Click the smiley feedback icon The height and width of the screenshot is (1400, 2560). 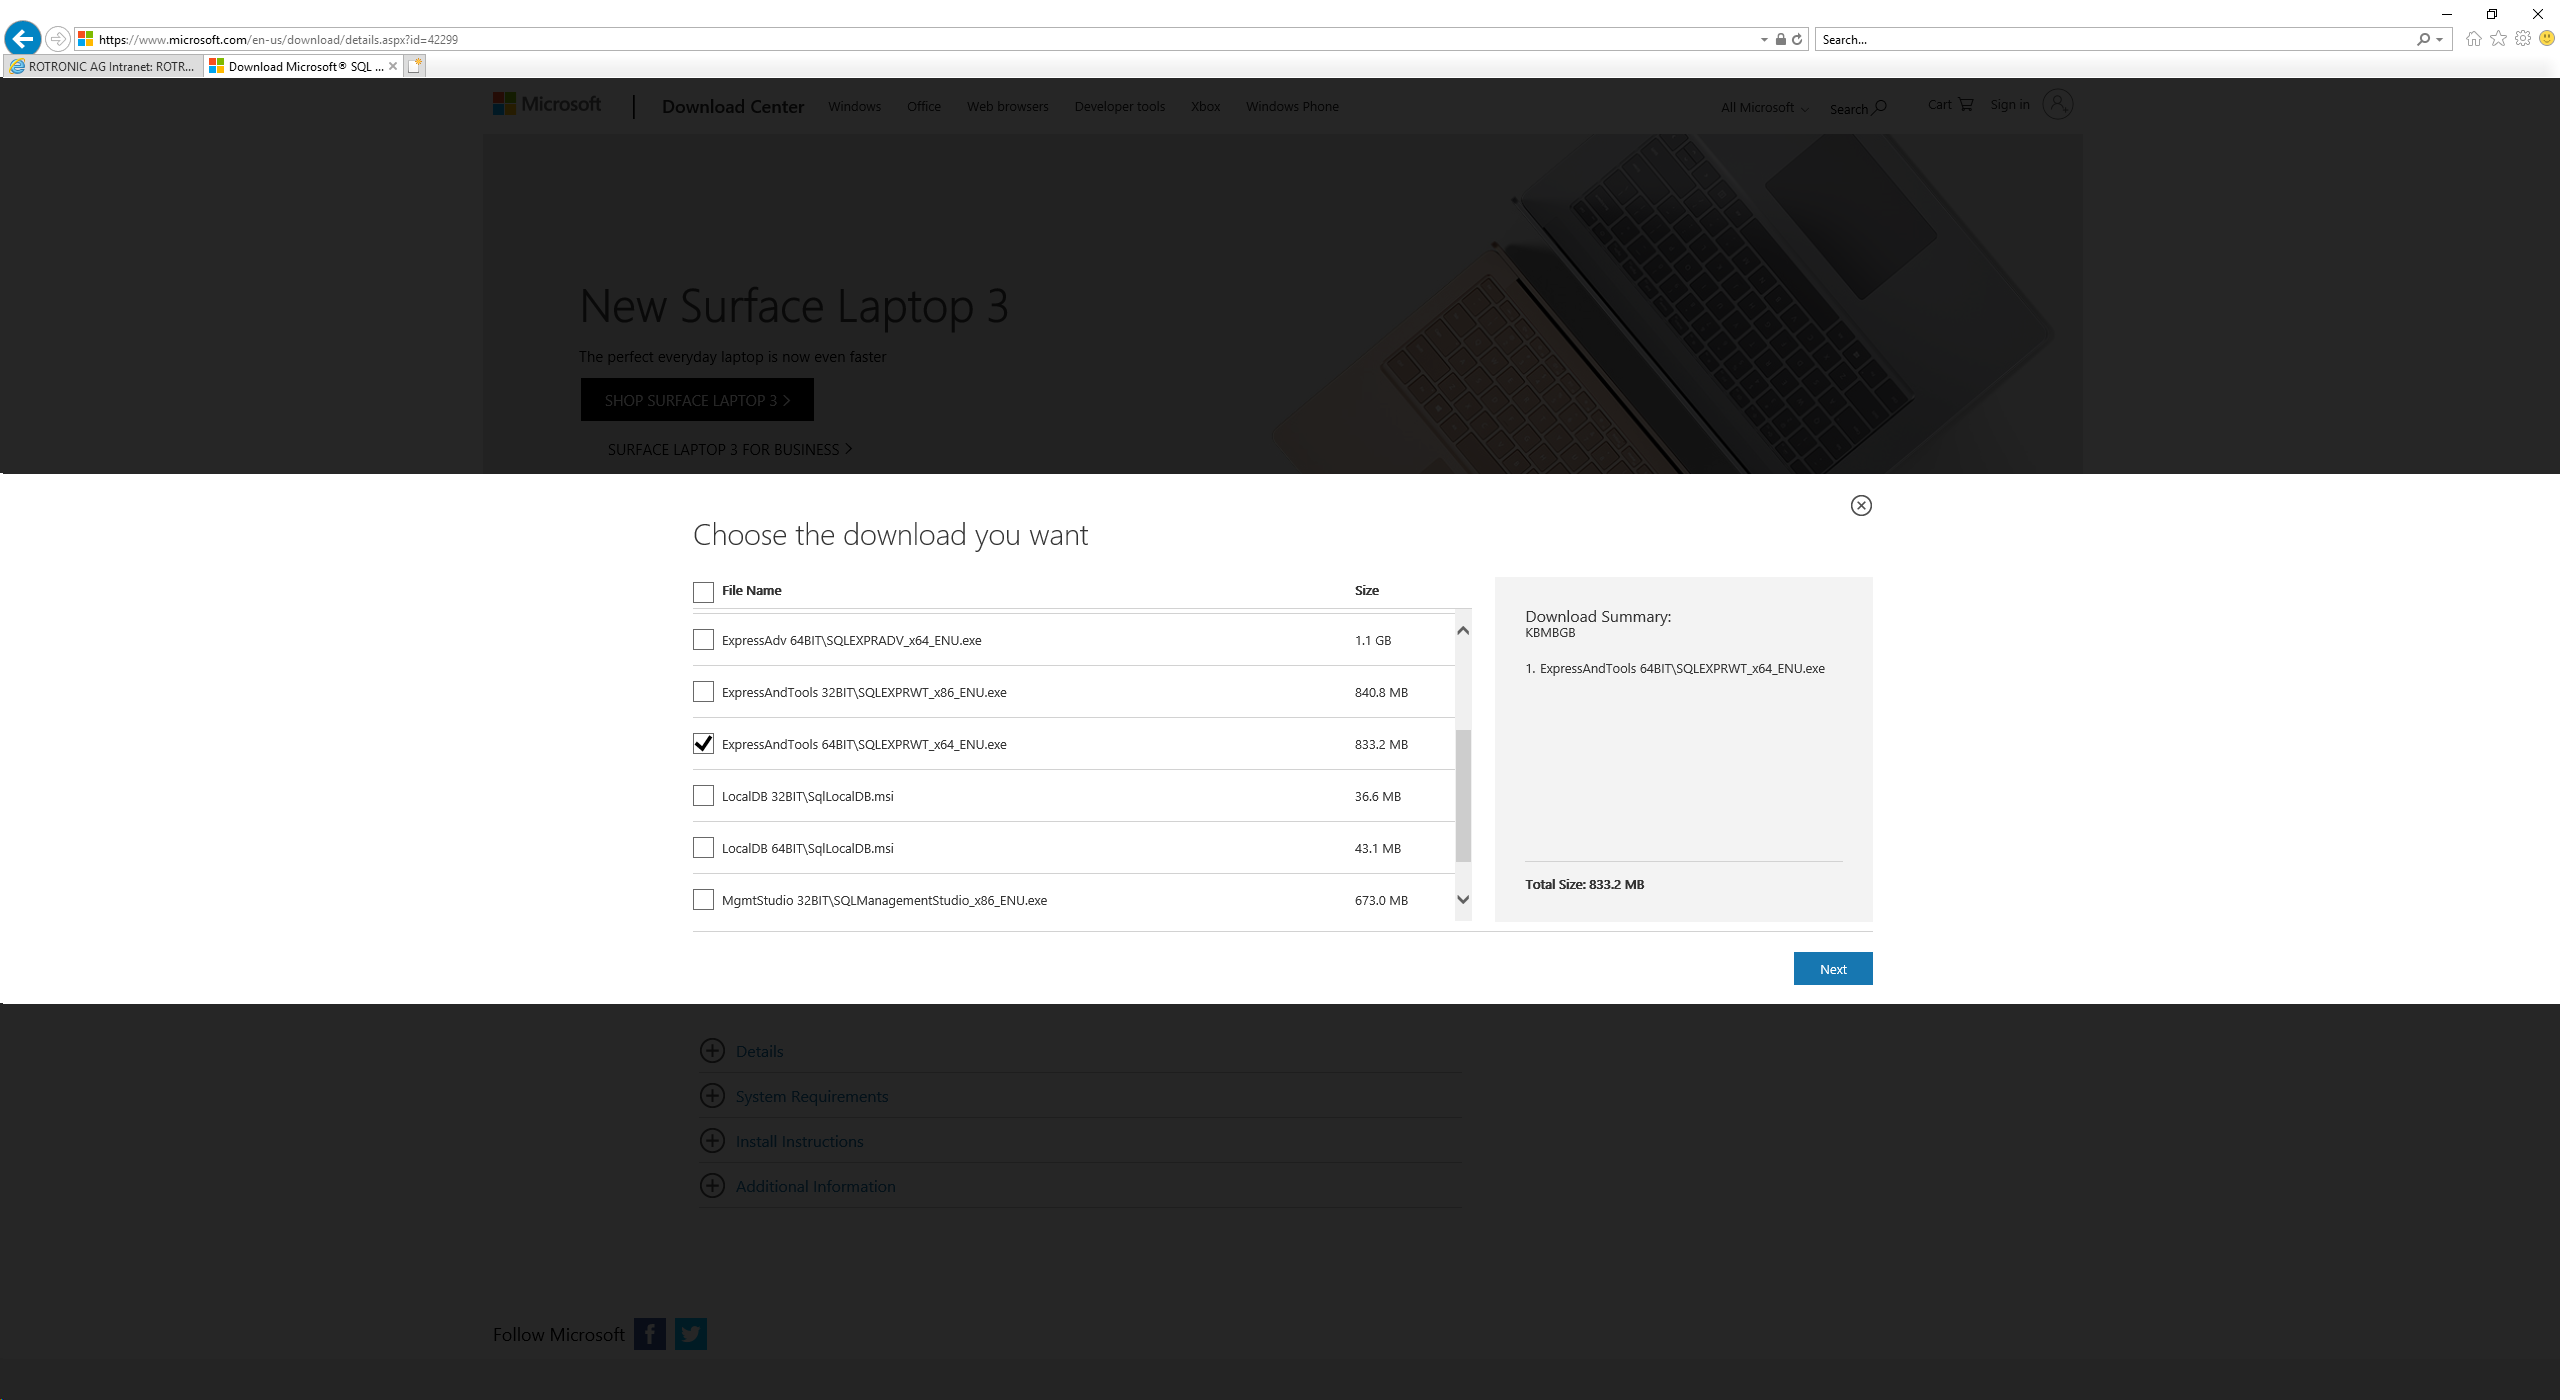point(2547,39)
